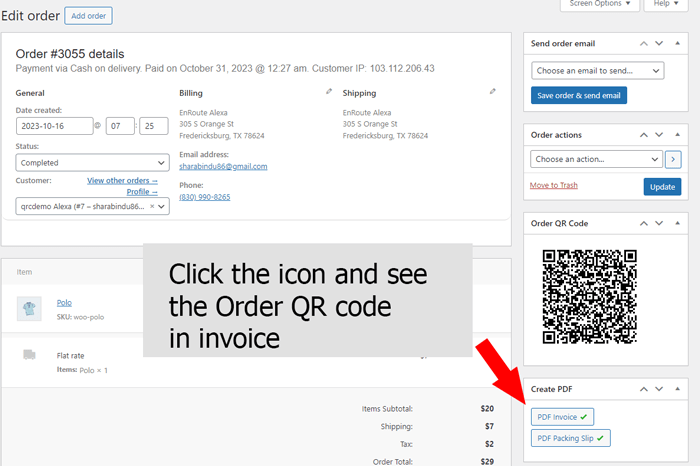Open the Customer selection dropdown

tap(92, 206)
